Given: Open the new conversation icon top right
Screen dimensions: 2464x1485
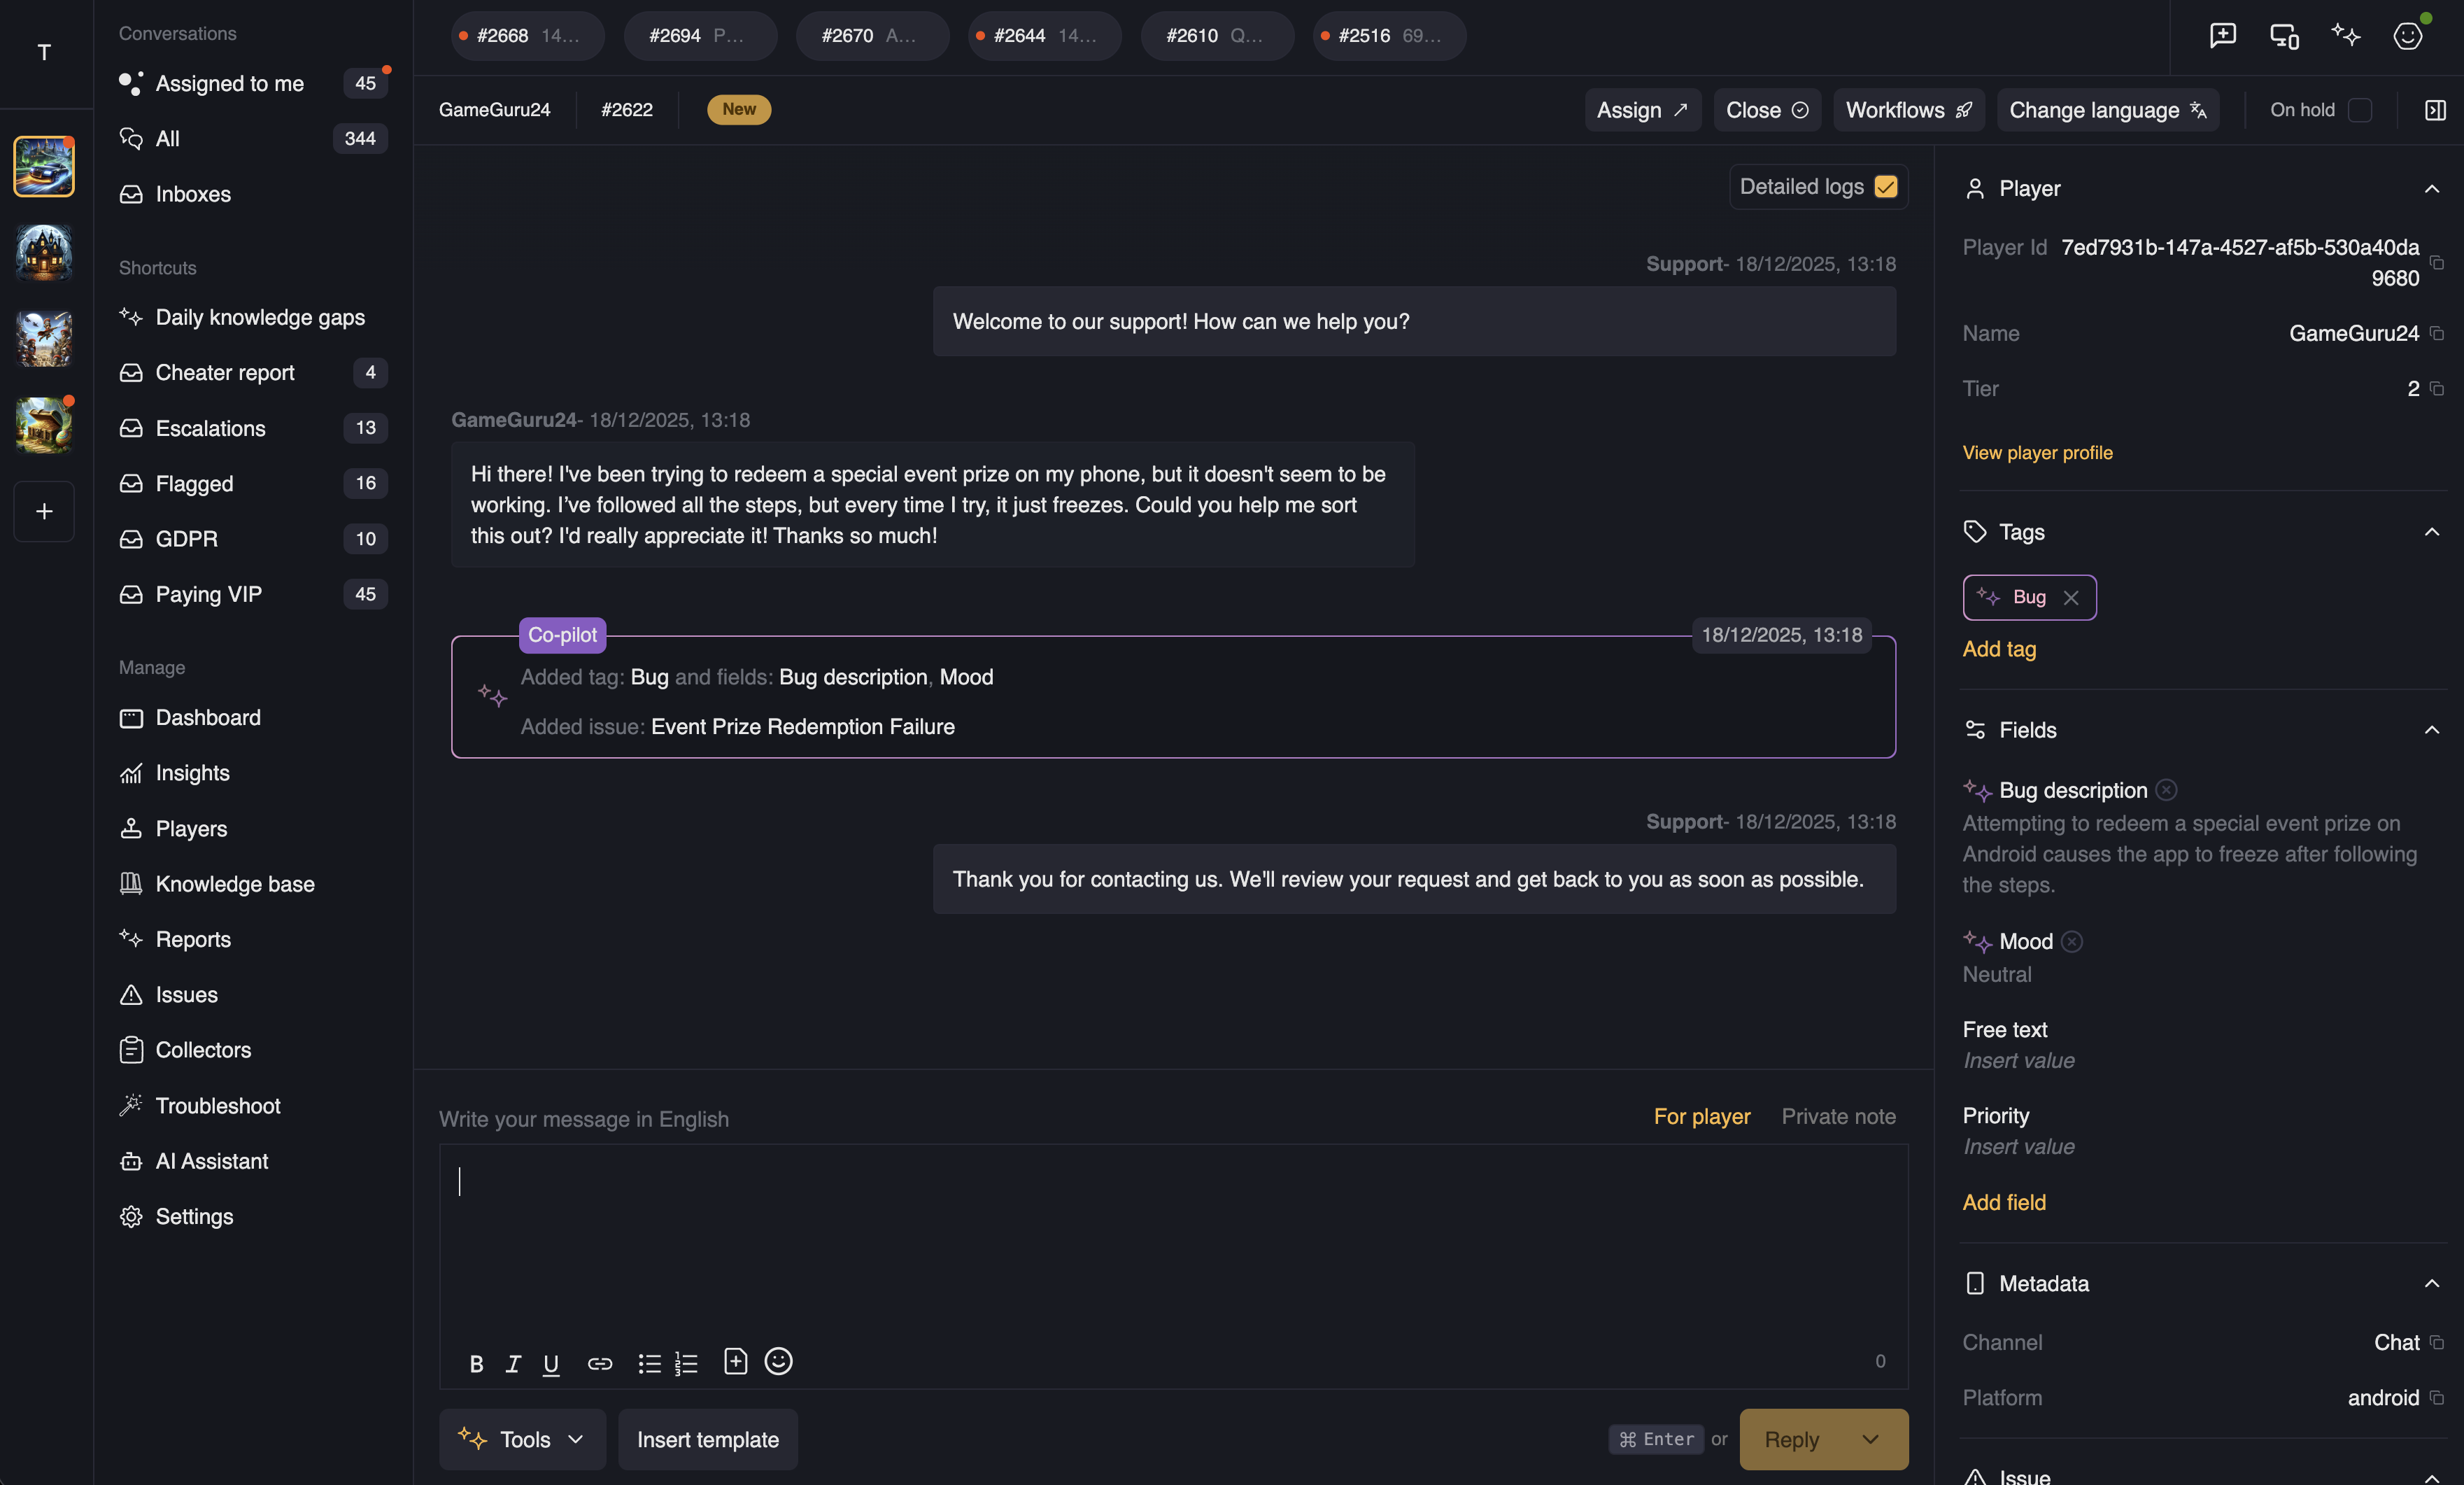Looking at the screenshot, I should pos(2222,36).
